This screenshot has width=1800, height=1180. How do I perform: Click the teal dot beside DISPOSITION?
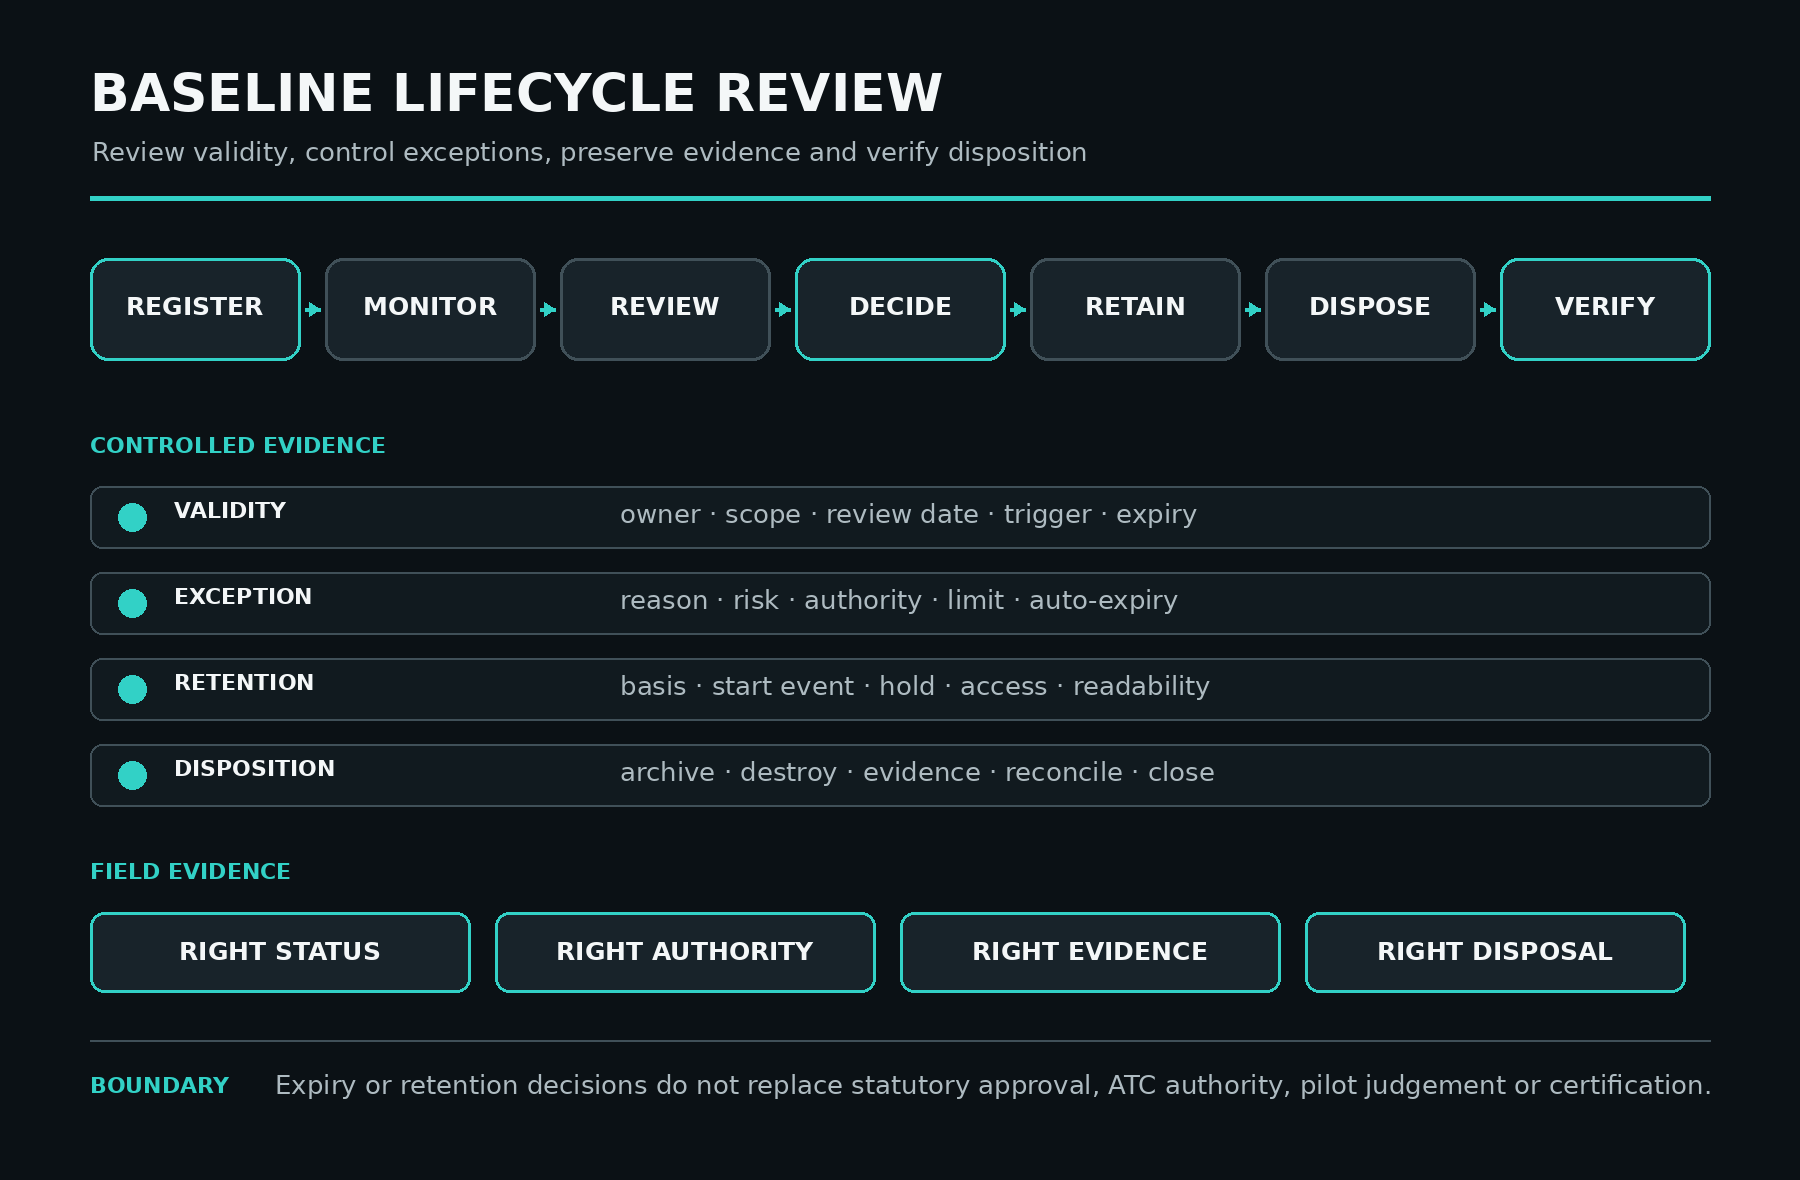(x=132, y=775)
